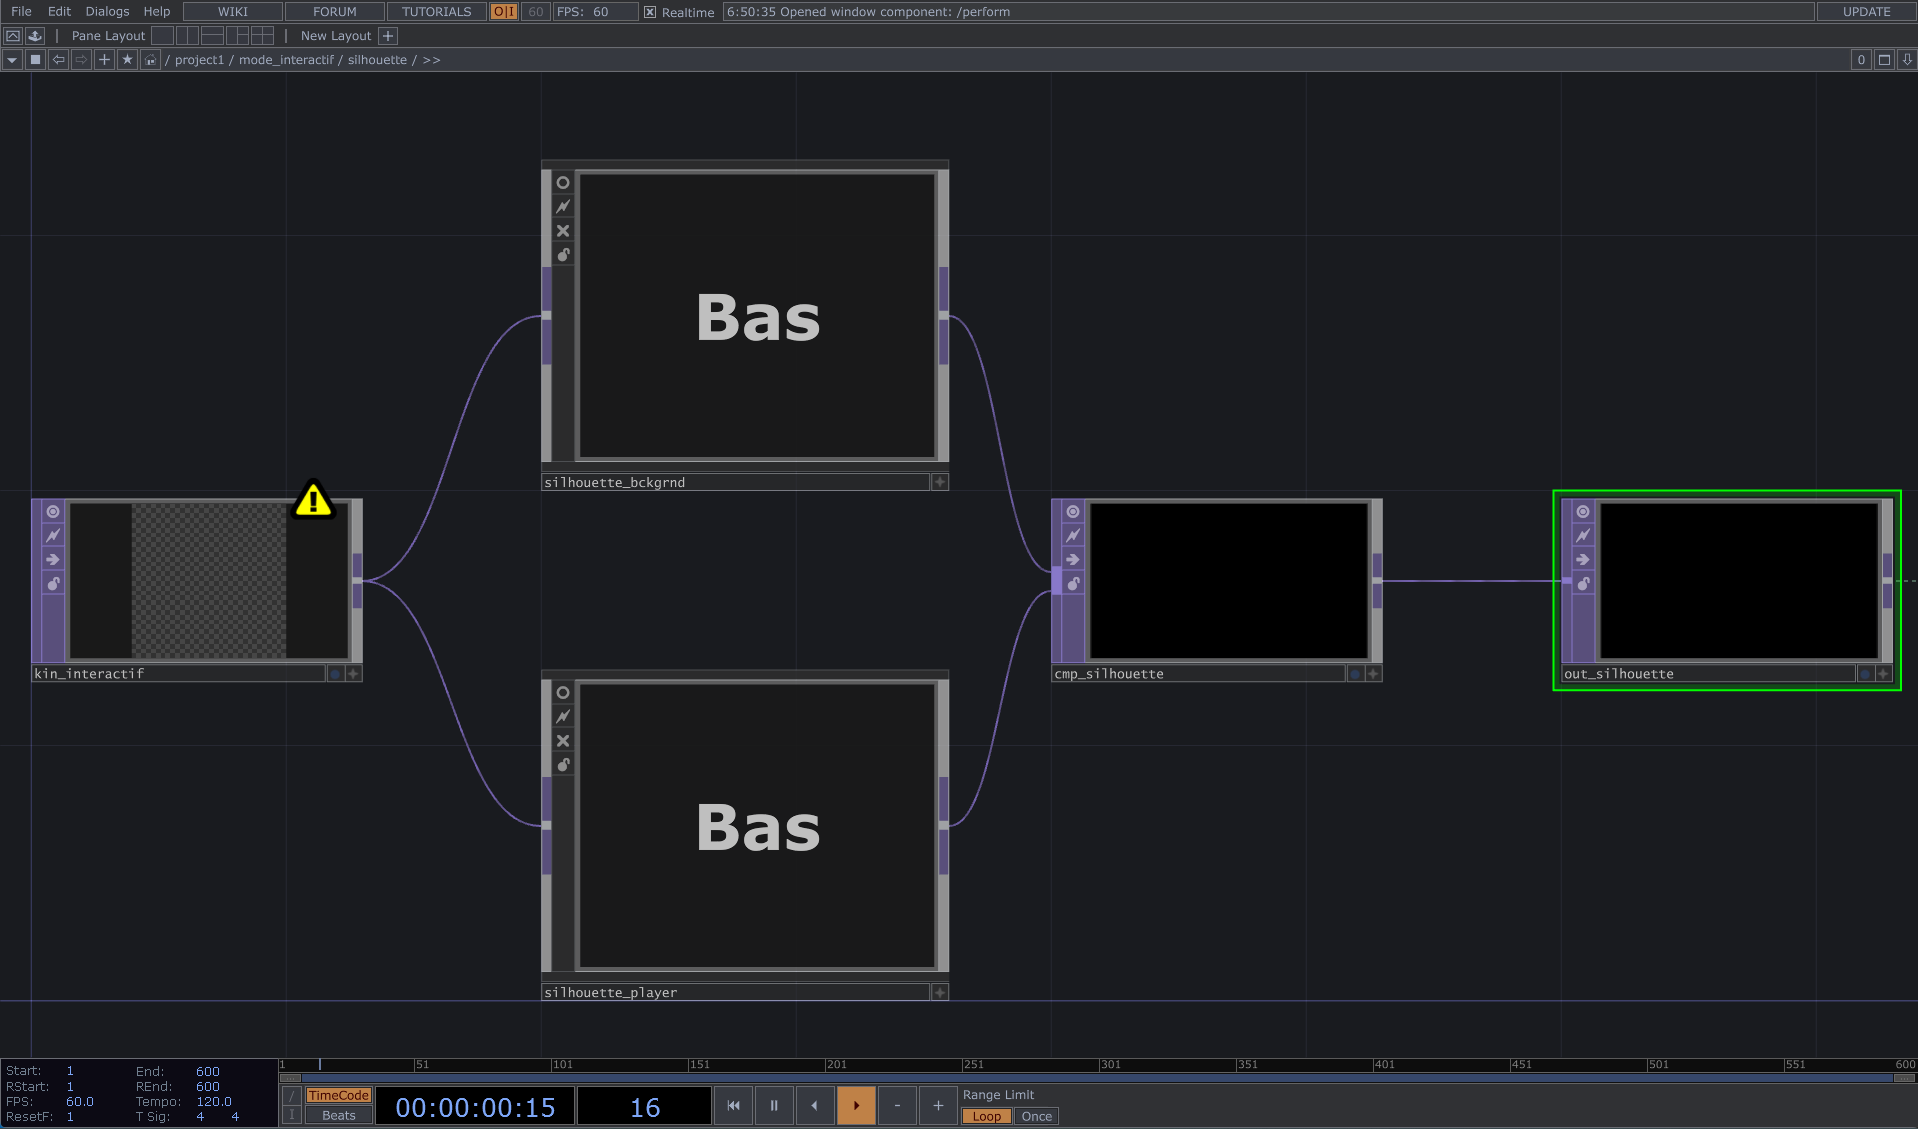Toggle the Realtime checkbox
This screenshot has height=1129, width=1918.
tap(650, 12)
